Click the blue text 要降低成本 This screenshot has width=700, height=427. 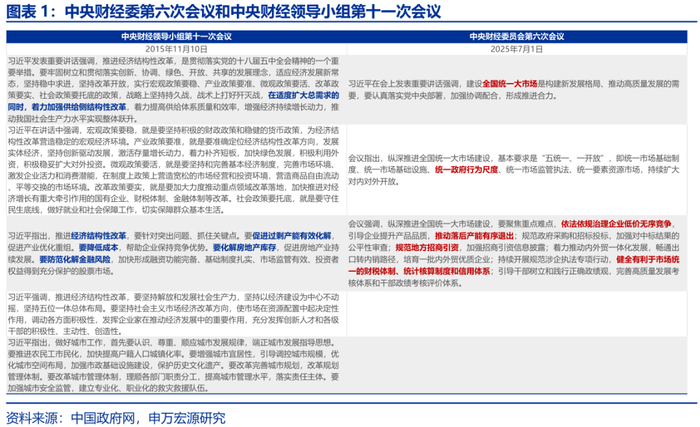(x=98, y=247)
